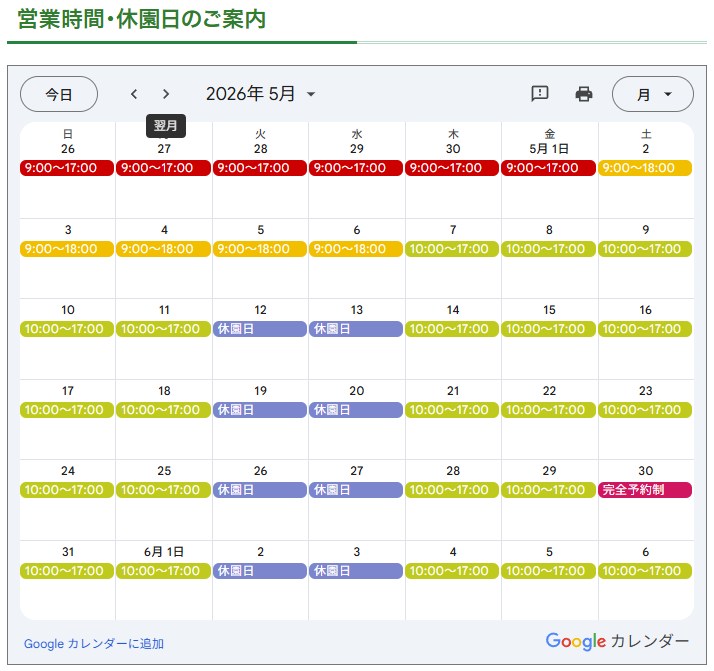This screenshot has width=714, height=671.
Task: Open the 9:00～18:00 event on May 2
Action: pos(645,168)
